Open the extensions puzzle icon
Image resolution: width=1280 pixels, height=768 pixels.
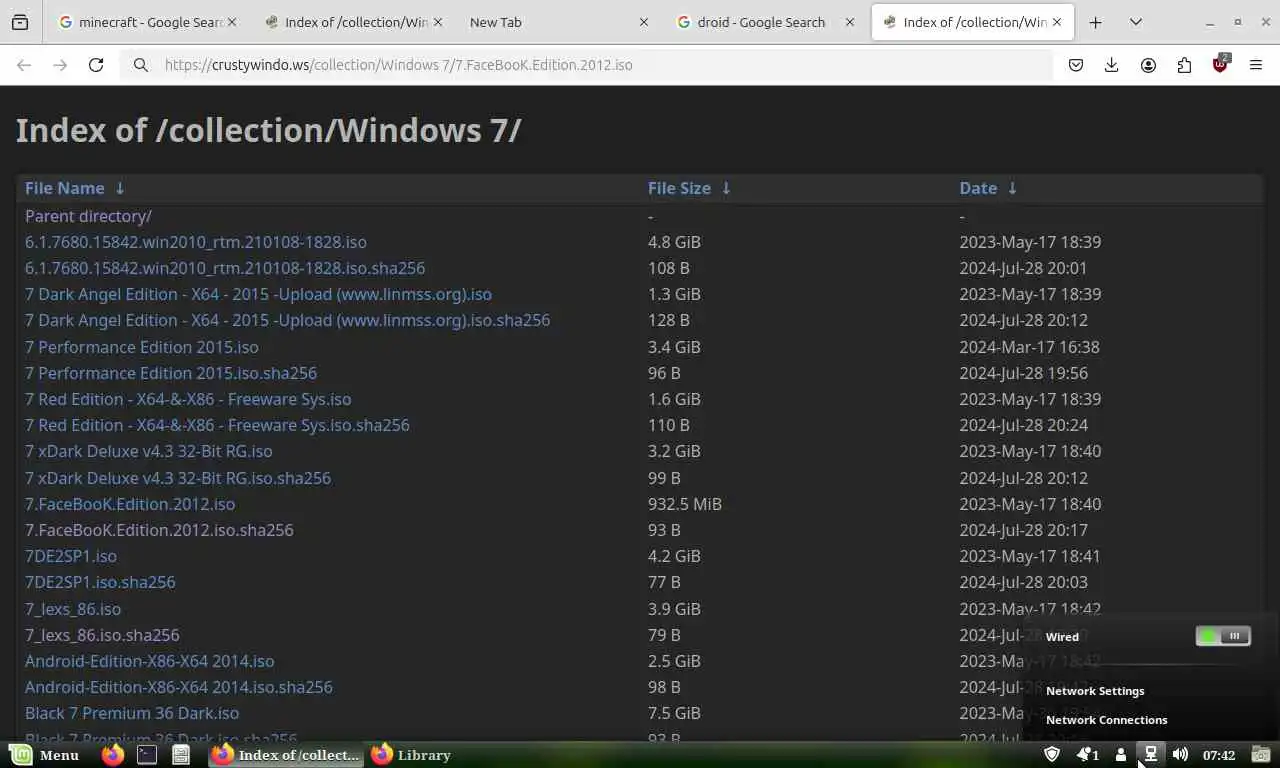[x=1184, y=65]
